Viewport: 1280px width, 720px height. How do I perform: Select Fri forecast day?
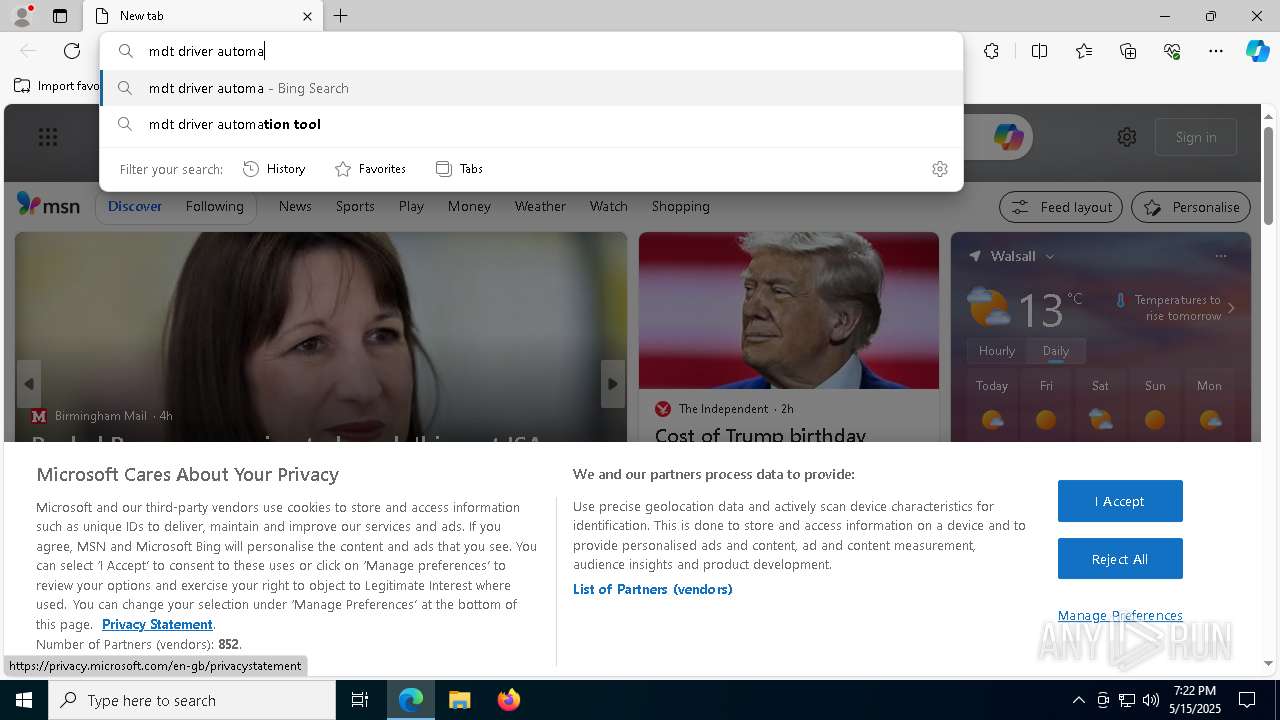coord(1046,405)
